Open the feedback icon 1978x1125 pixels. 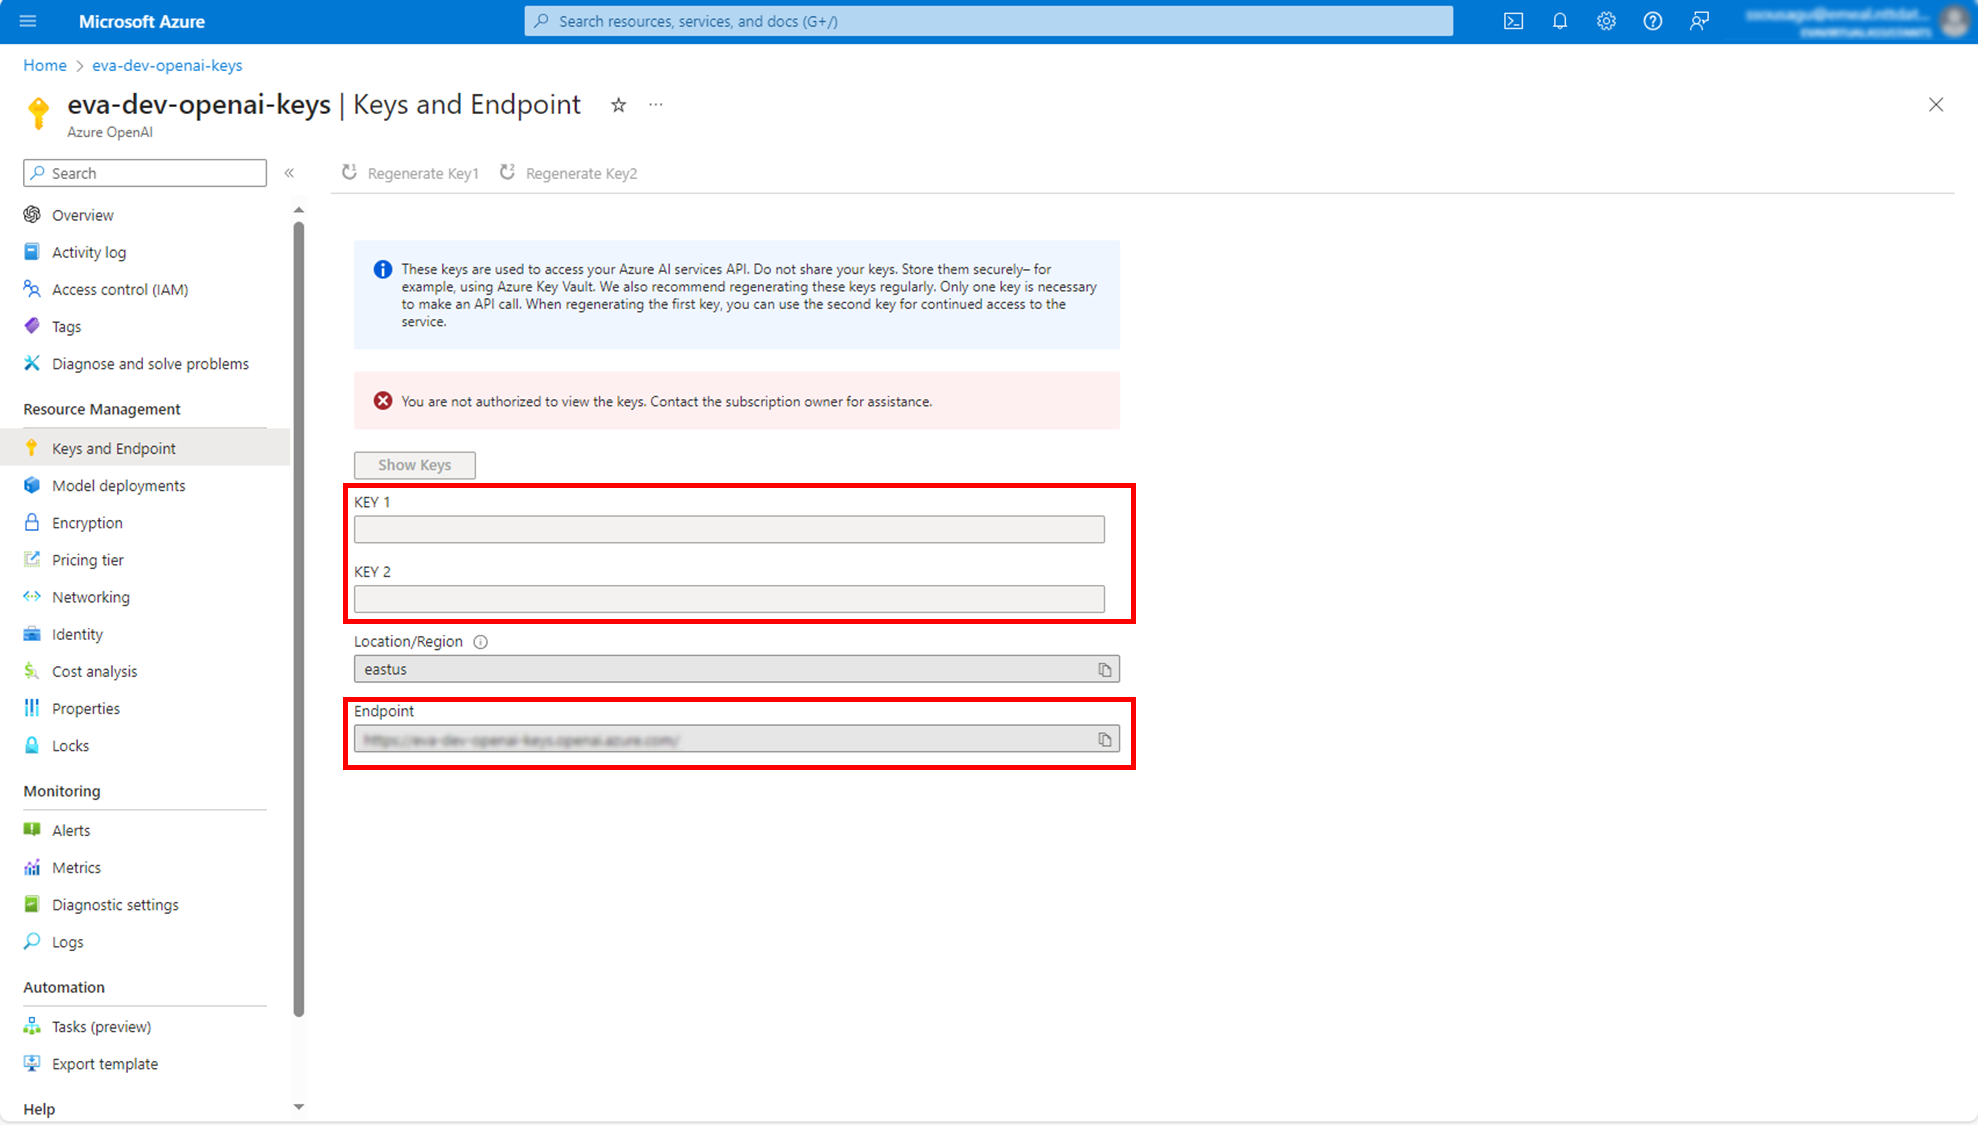(x=1699, y=21)
